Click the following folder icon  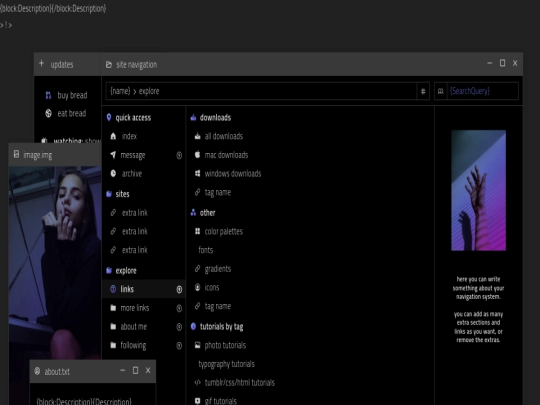[x=113, y=345]
